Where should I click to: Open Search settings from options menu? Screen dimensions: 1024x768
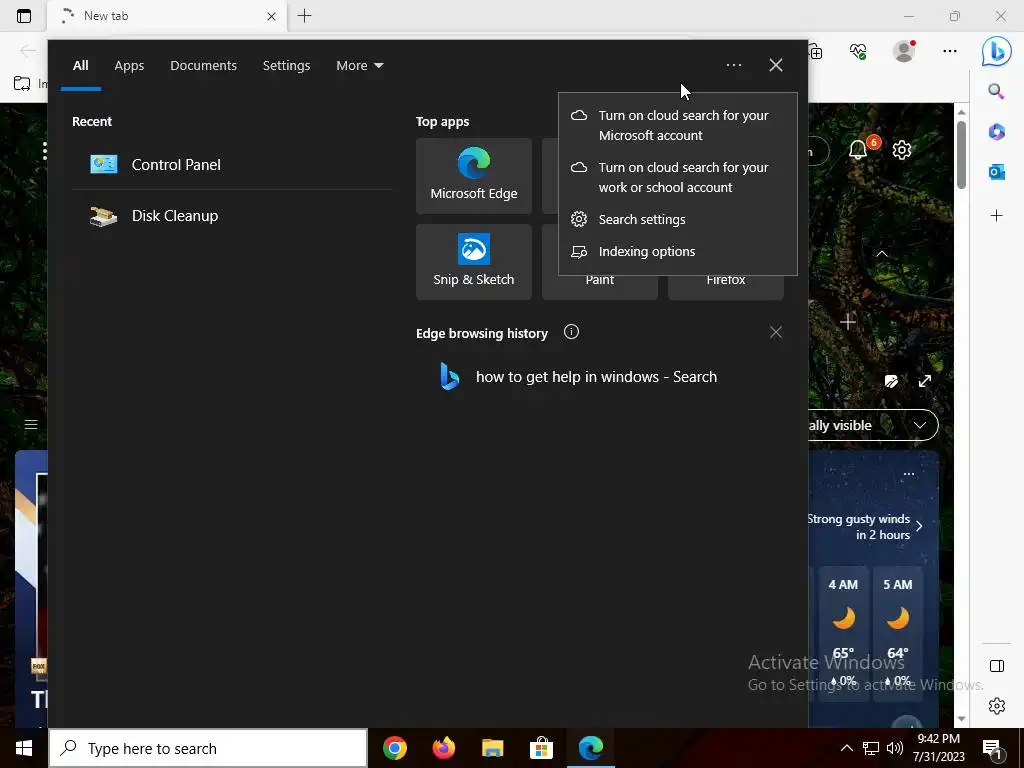pyautogui.click(x=678, y=219)
